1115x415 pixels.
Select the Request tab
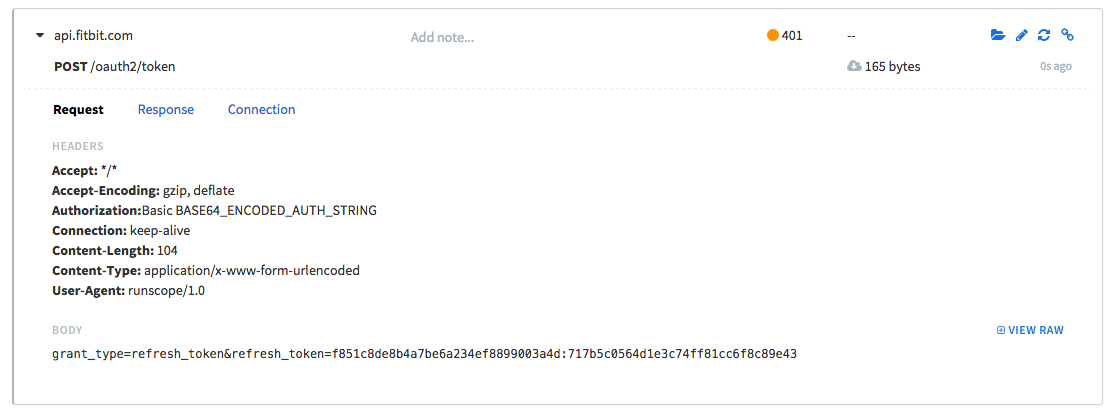[x=78, y=109]
